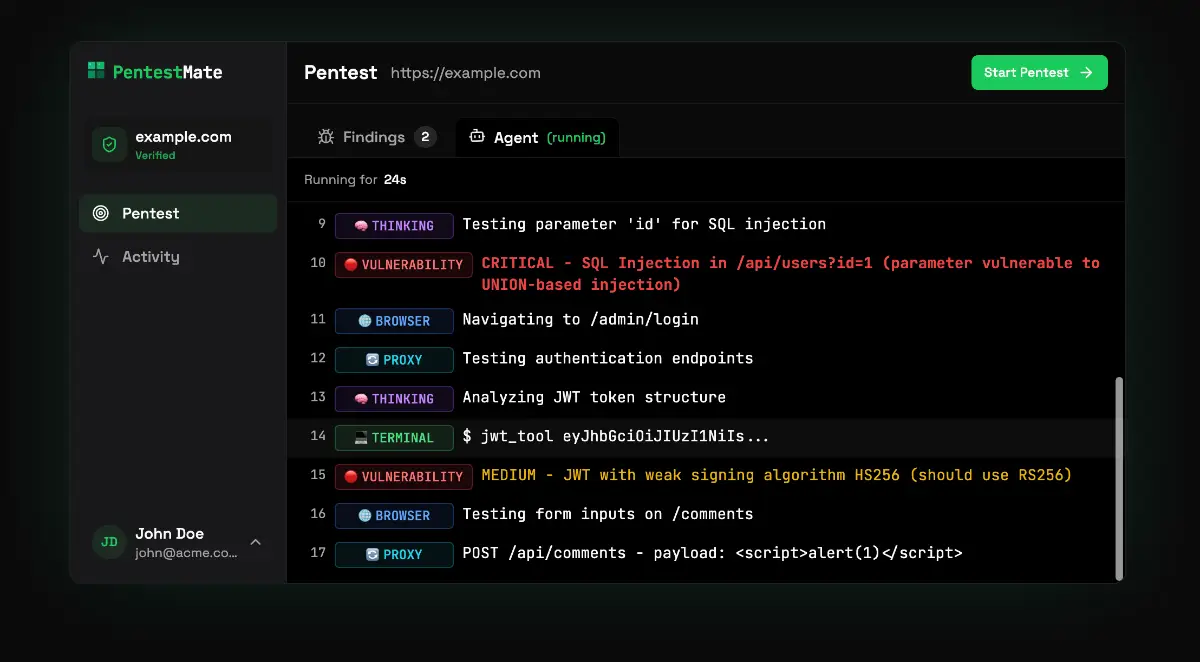This screenshot has height=662, width=1200.
Task: Expand the John Doe account menu chevron
Action: coord(255,542)
